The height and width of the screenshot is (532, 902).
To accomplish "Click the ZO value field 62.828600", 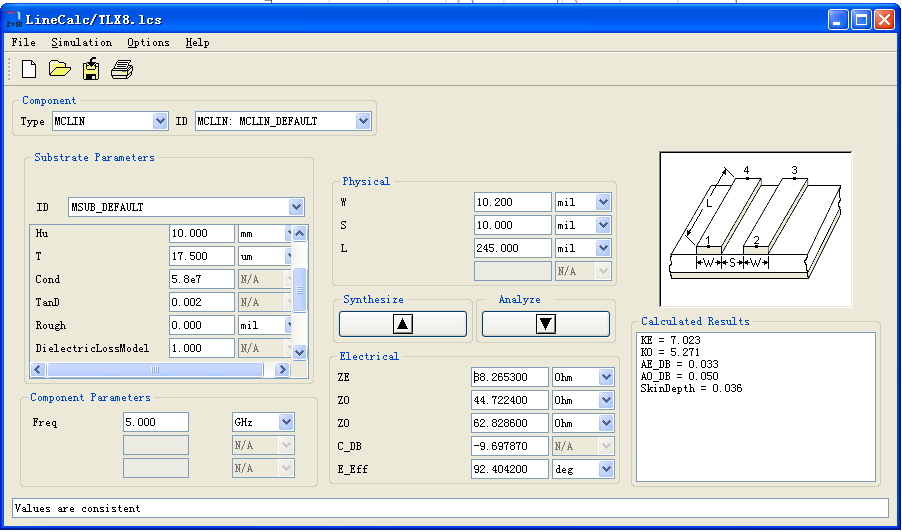I will [510, 423].
